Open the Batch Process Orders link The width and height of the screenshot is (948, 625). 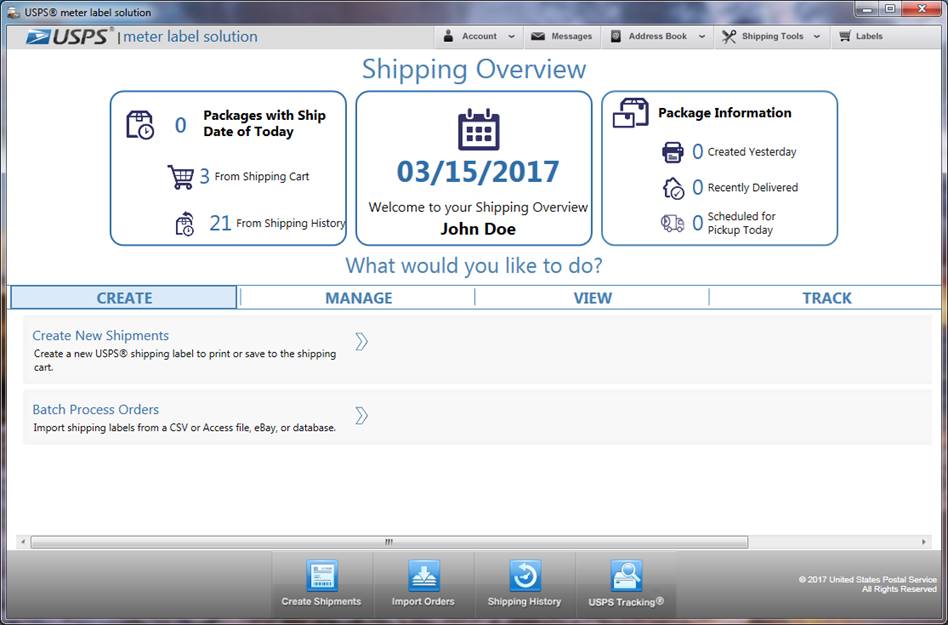coord(96,409)
